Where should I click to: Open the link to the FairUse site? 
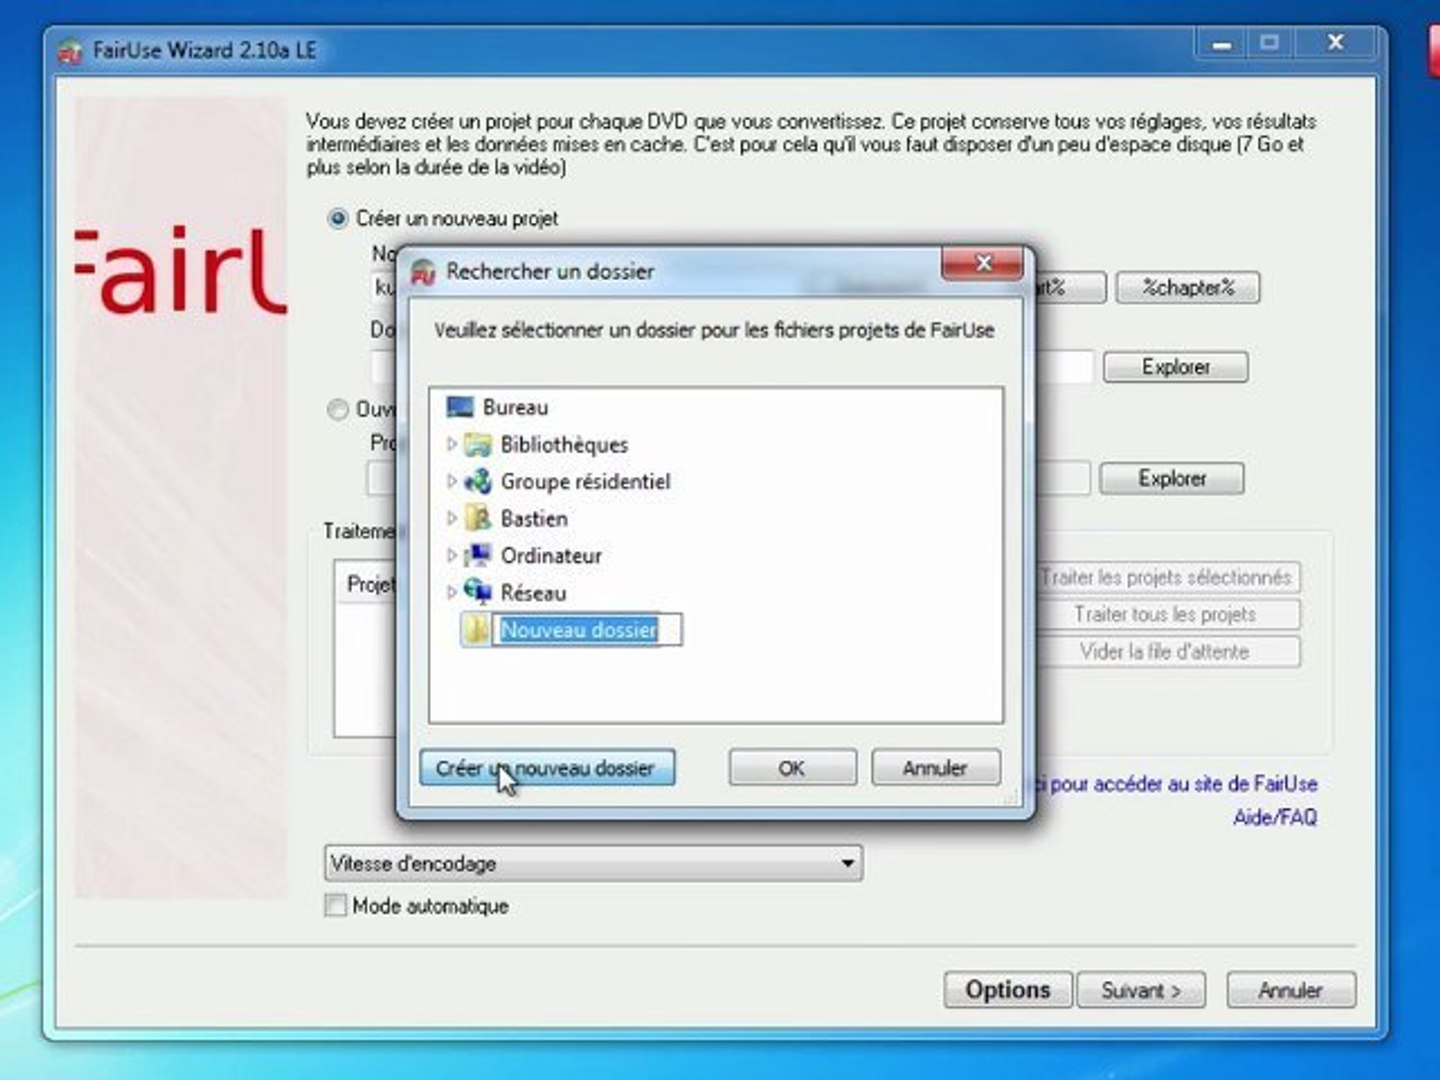1176,784
